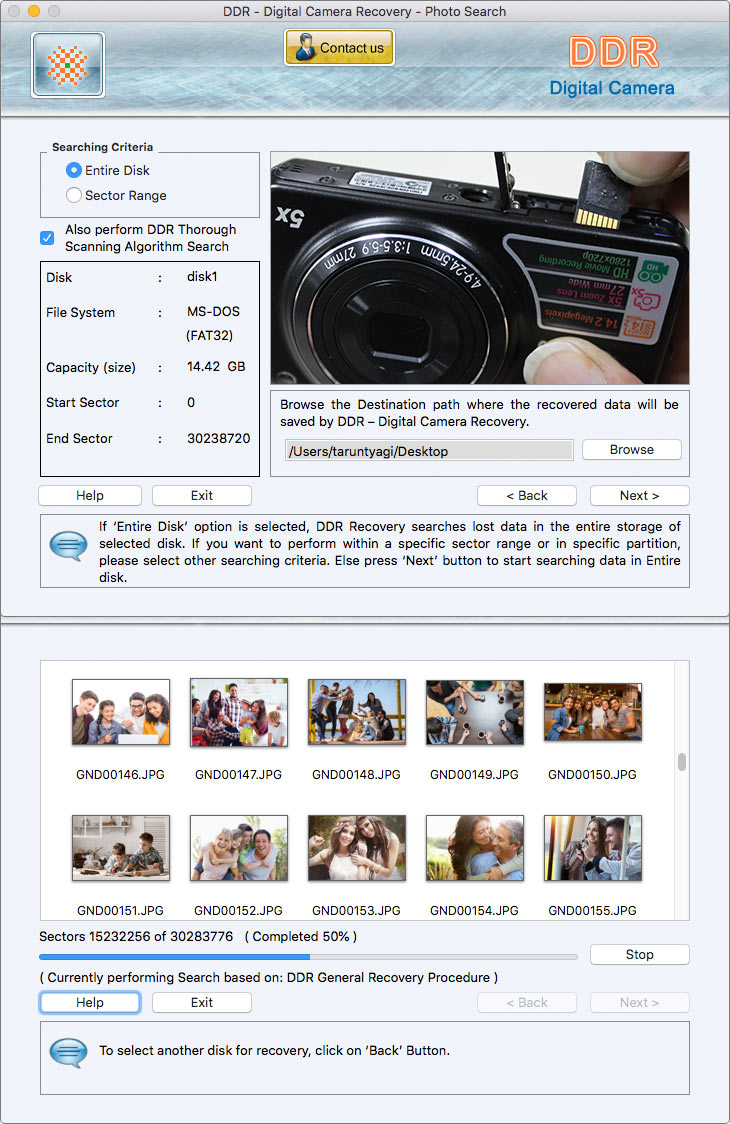Click the Disk value disk1
The height and width of the screenshot is (1124, 730).
pyautogui.click(x=202, y=277)
